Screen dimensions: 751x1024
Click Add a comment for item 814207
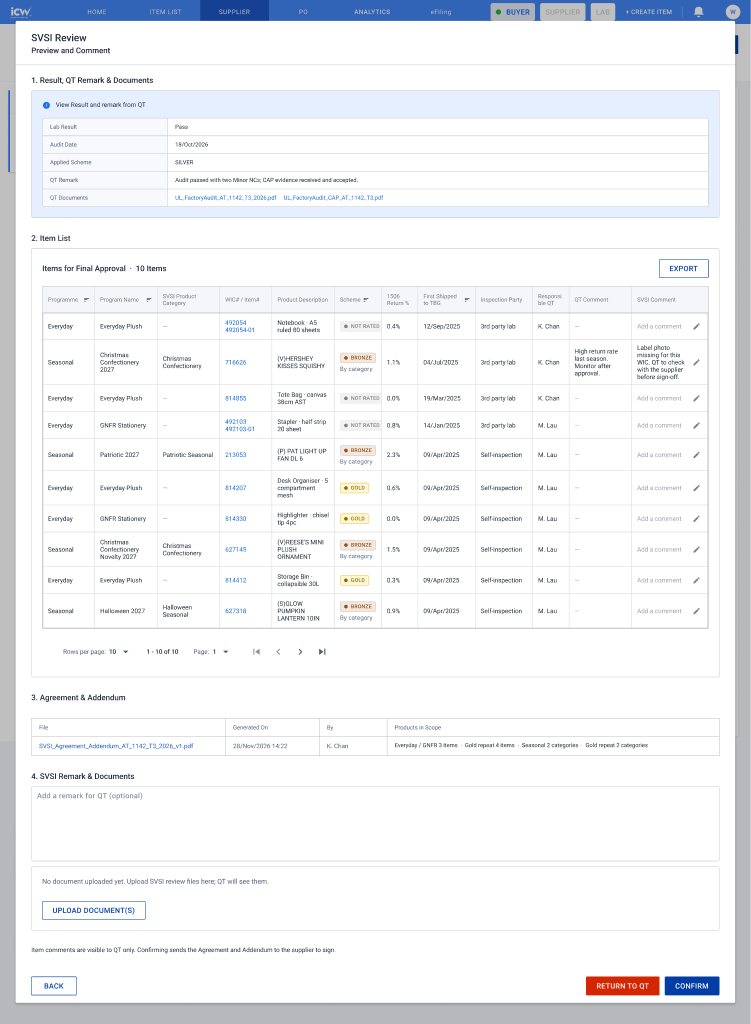(659, 488)
